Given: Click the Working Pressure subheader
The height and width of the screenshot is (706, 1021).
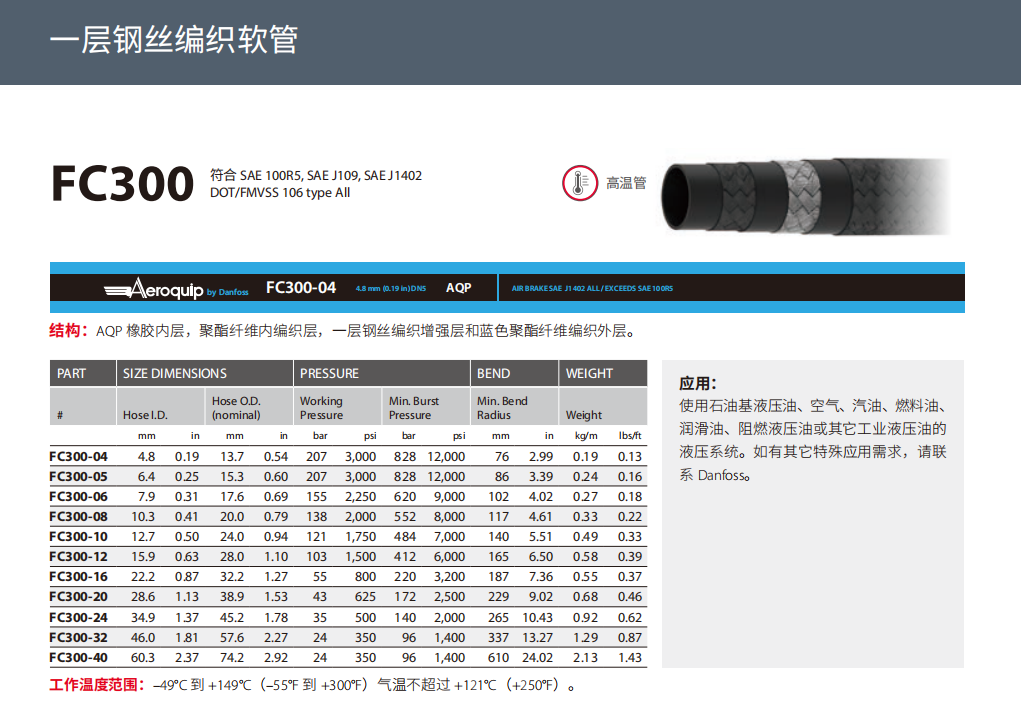Looking at the screenshot, I should [x=321, y=408].
